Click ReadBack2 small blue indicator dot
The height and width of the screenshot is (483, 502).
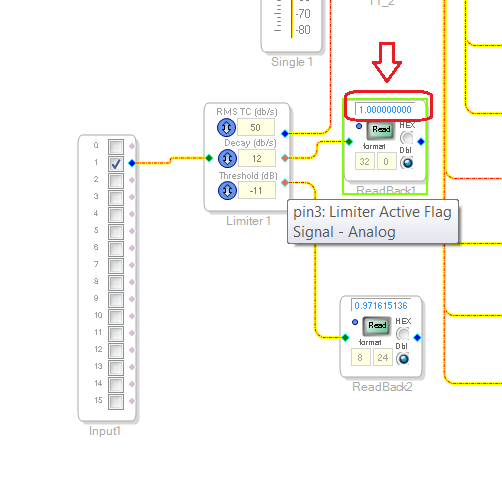[355, 322]
